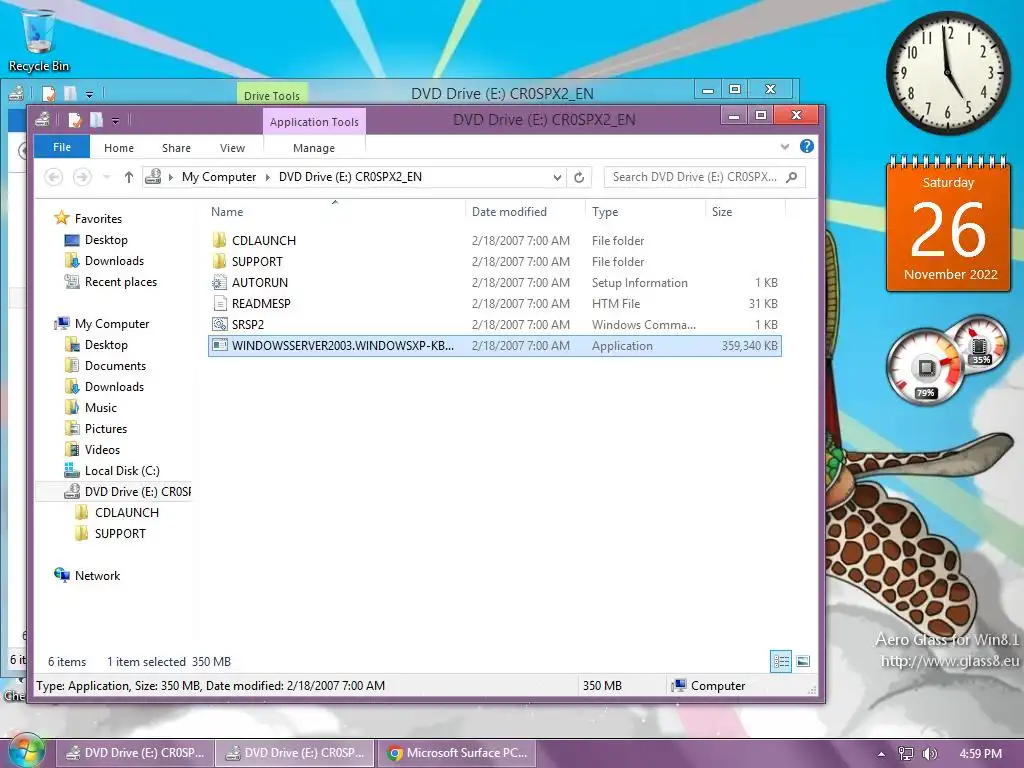Screen dimensions: 1024x768
Task: Expand the ribbon with the chevron
Action: pyautogui.click(x=785, y=146)
